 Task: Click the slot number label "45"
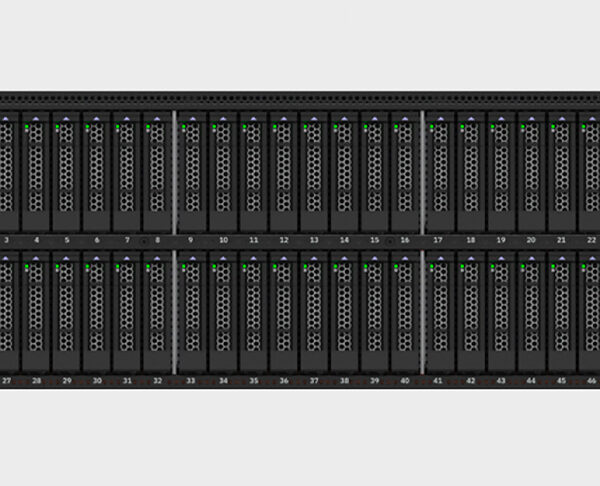(x=561, y=380)
